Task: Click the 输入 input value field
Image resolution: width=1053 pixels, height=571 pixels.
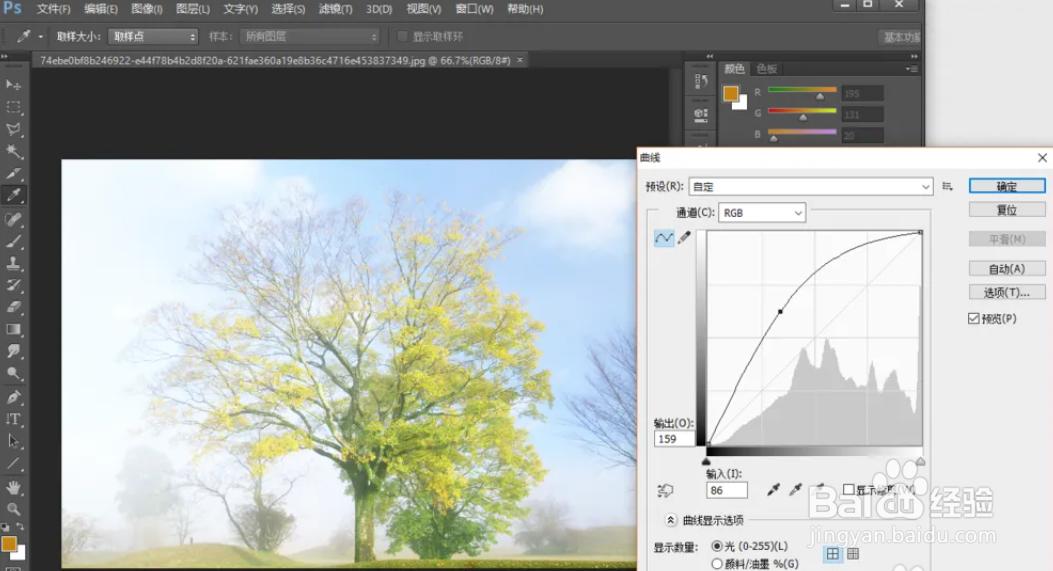Action: 727,490
